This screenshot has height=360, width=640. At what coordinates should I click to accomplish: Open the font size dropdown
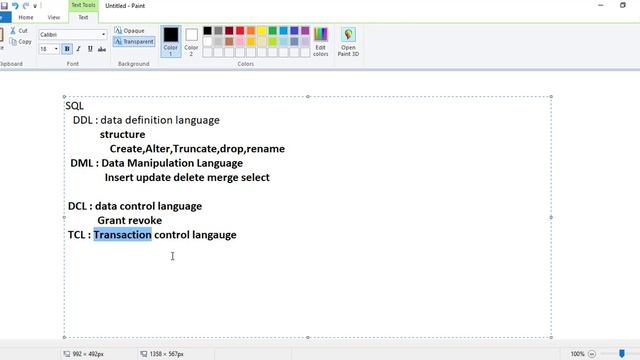pos(56,49)
